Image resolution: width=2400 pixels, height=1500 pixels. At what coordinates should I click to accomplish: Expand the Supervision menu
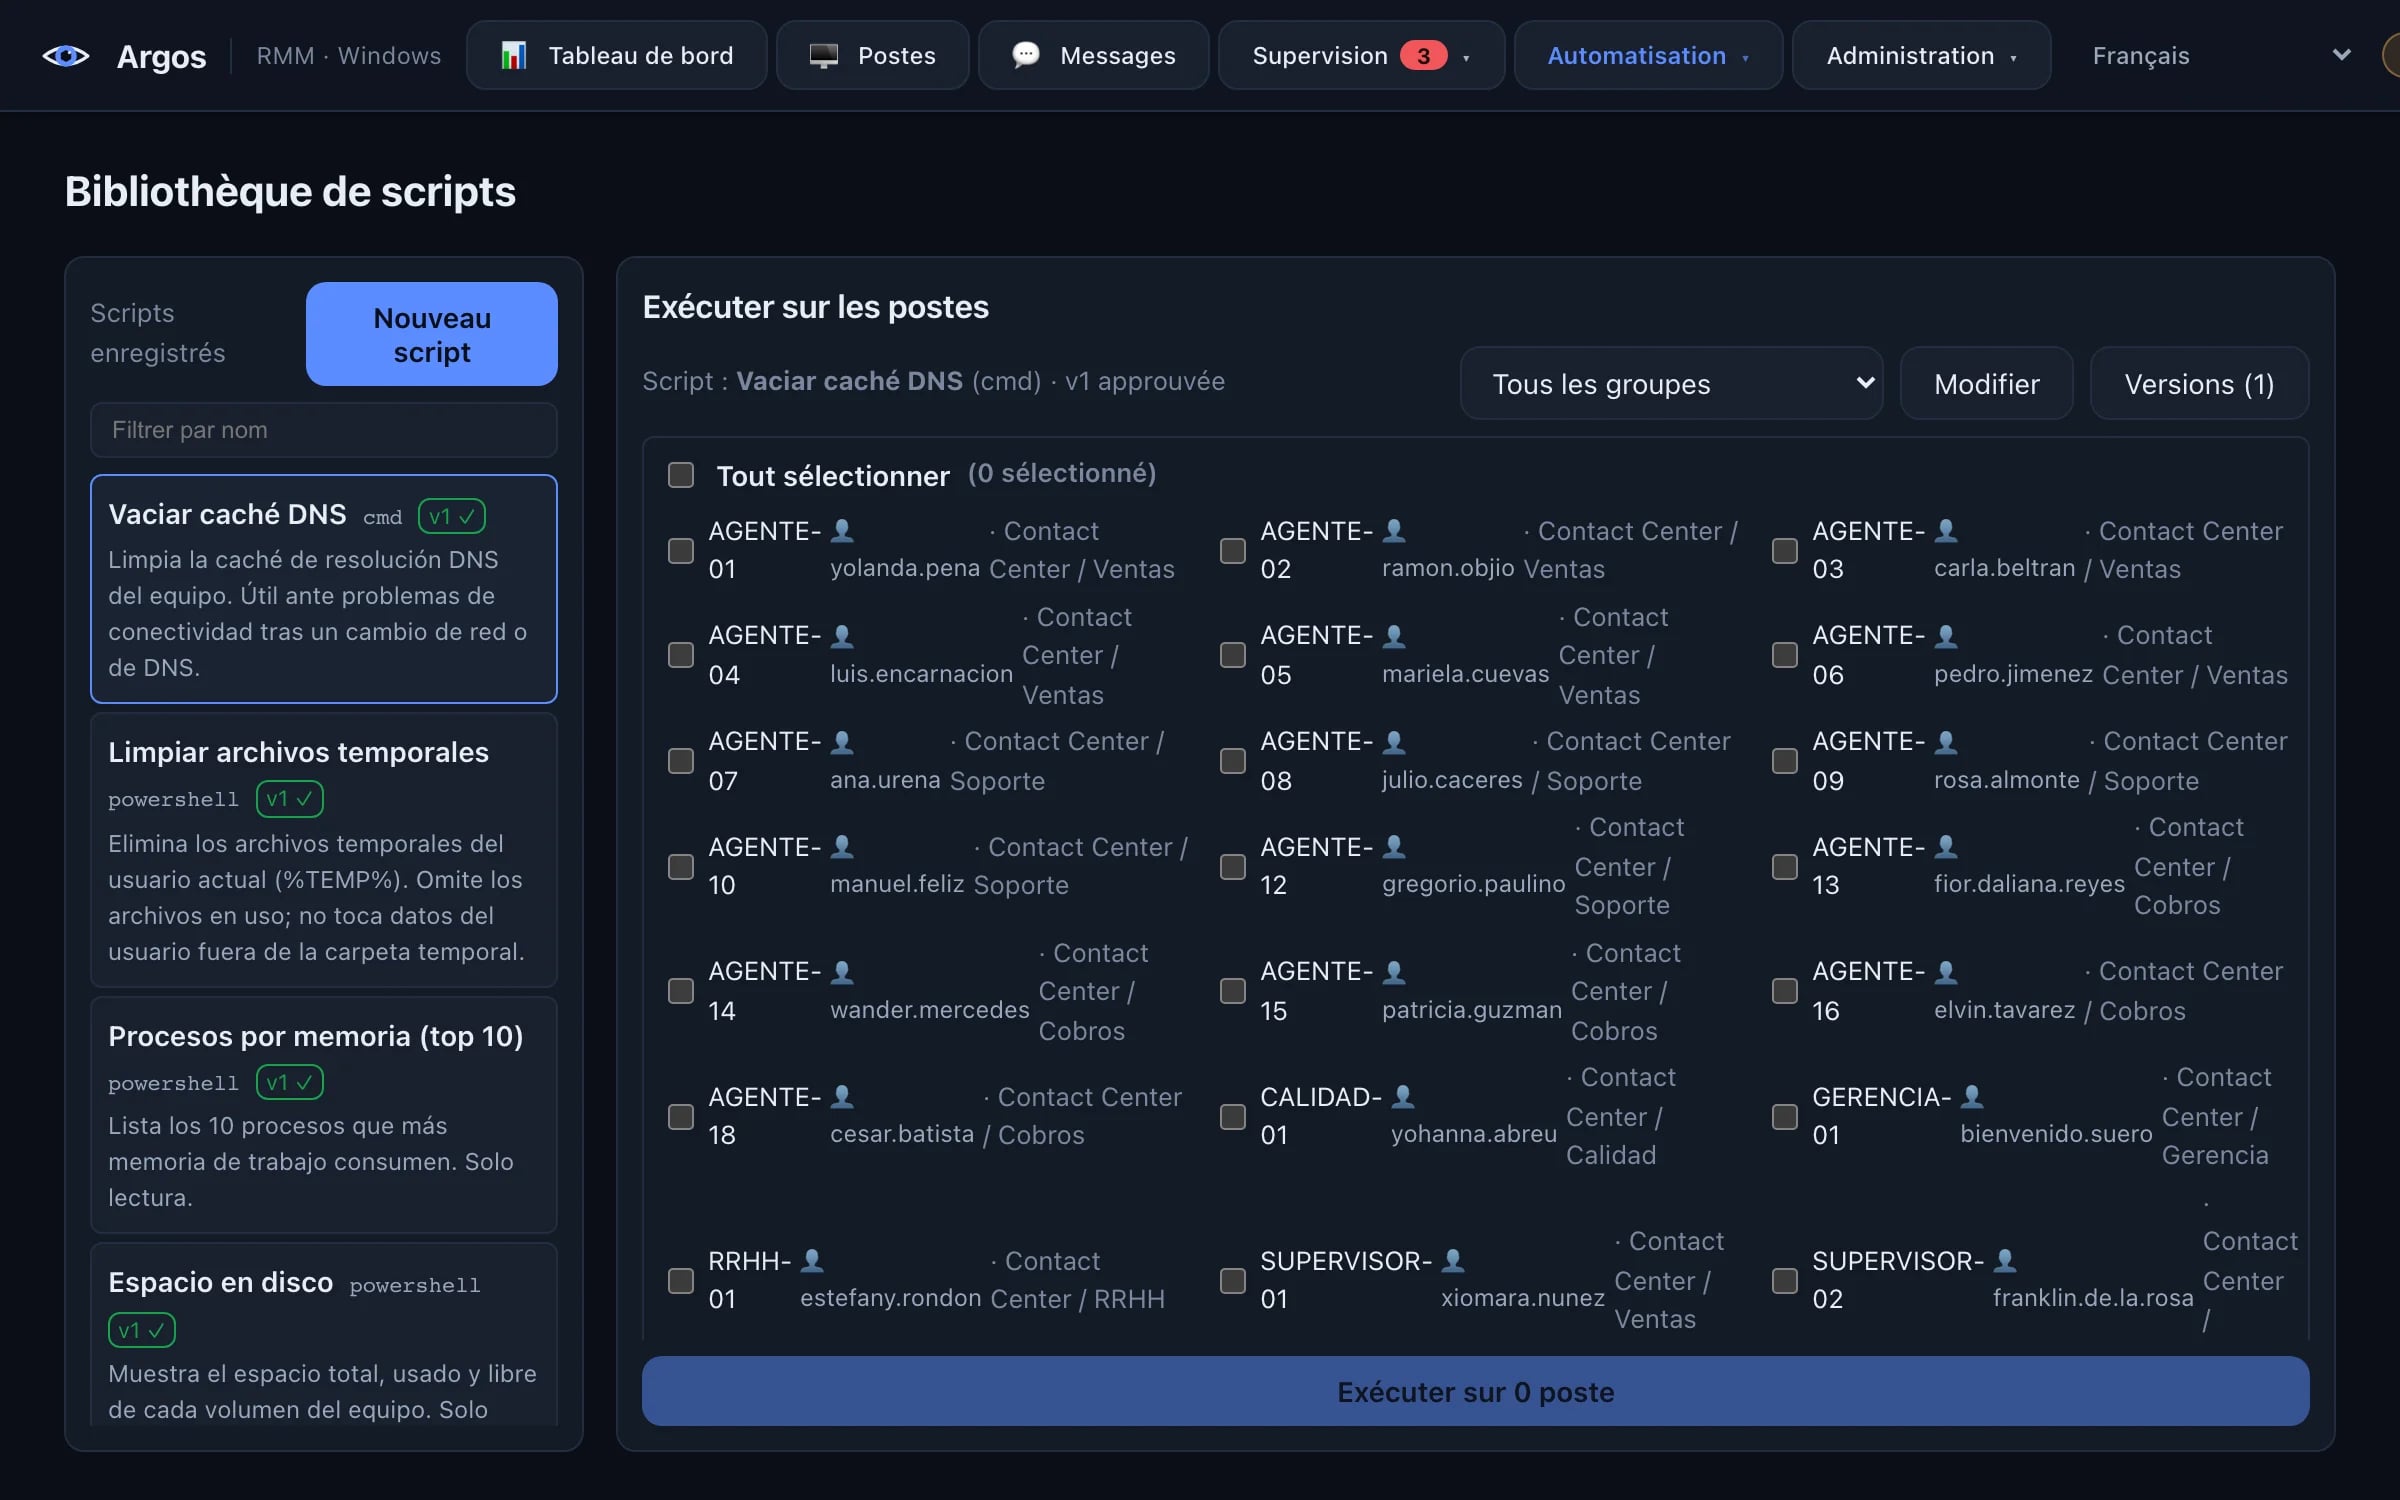tap(1361, 56)
